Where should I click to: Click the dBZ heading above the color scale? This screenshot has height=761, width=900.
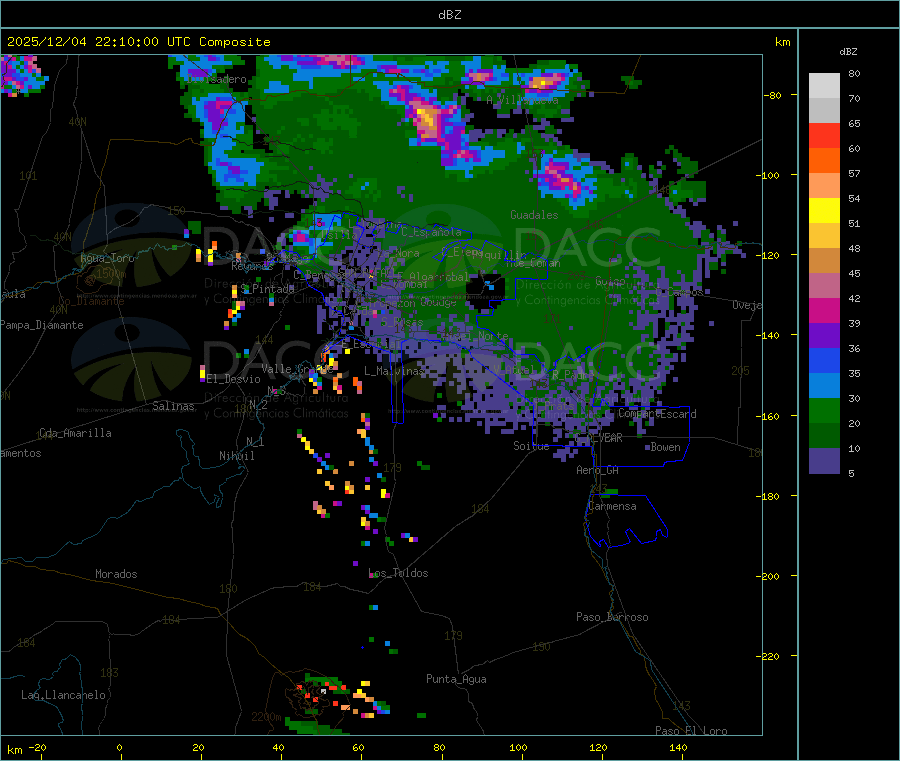[x=848, y=52]
